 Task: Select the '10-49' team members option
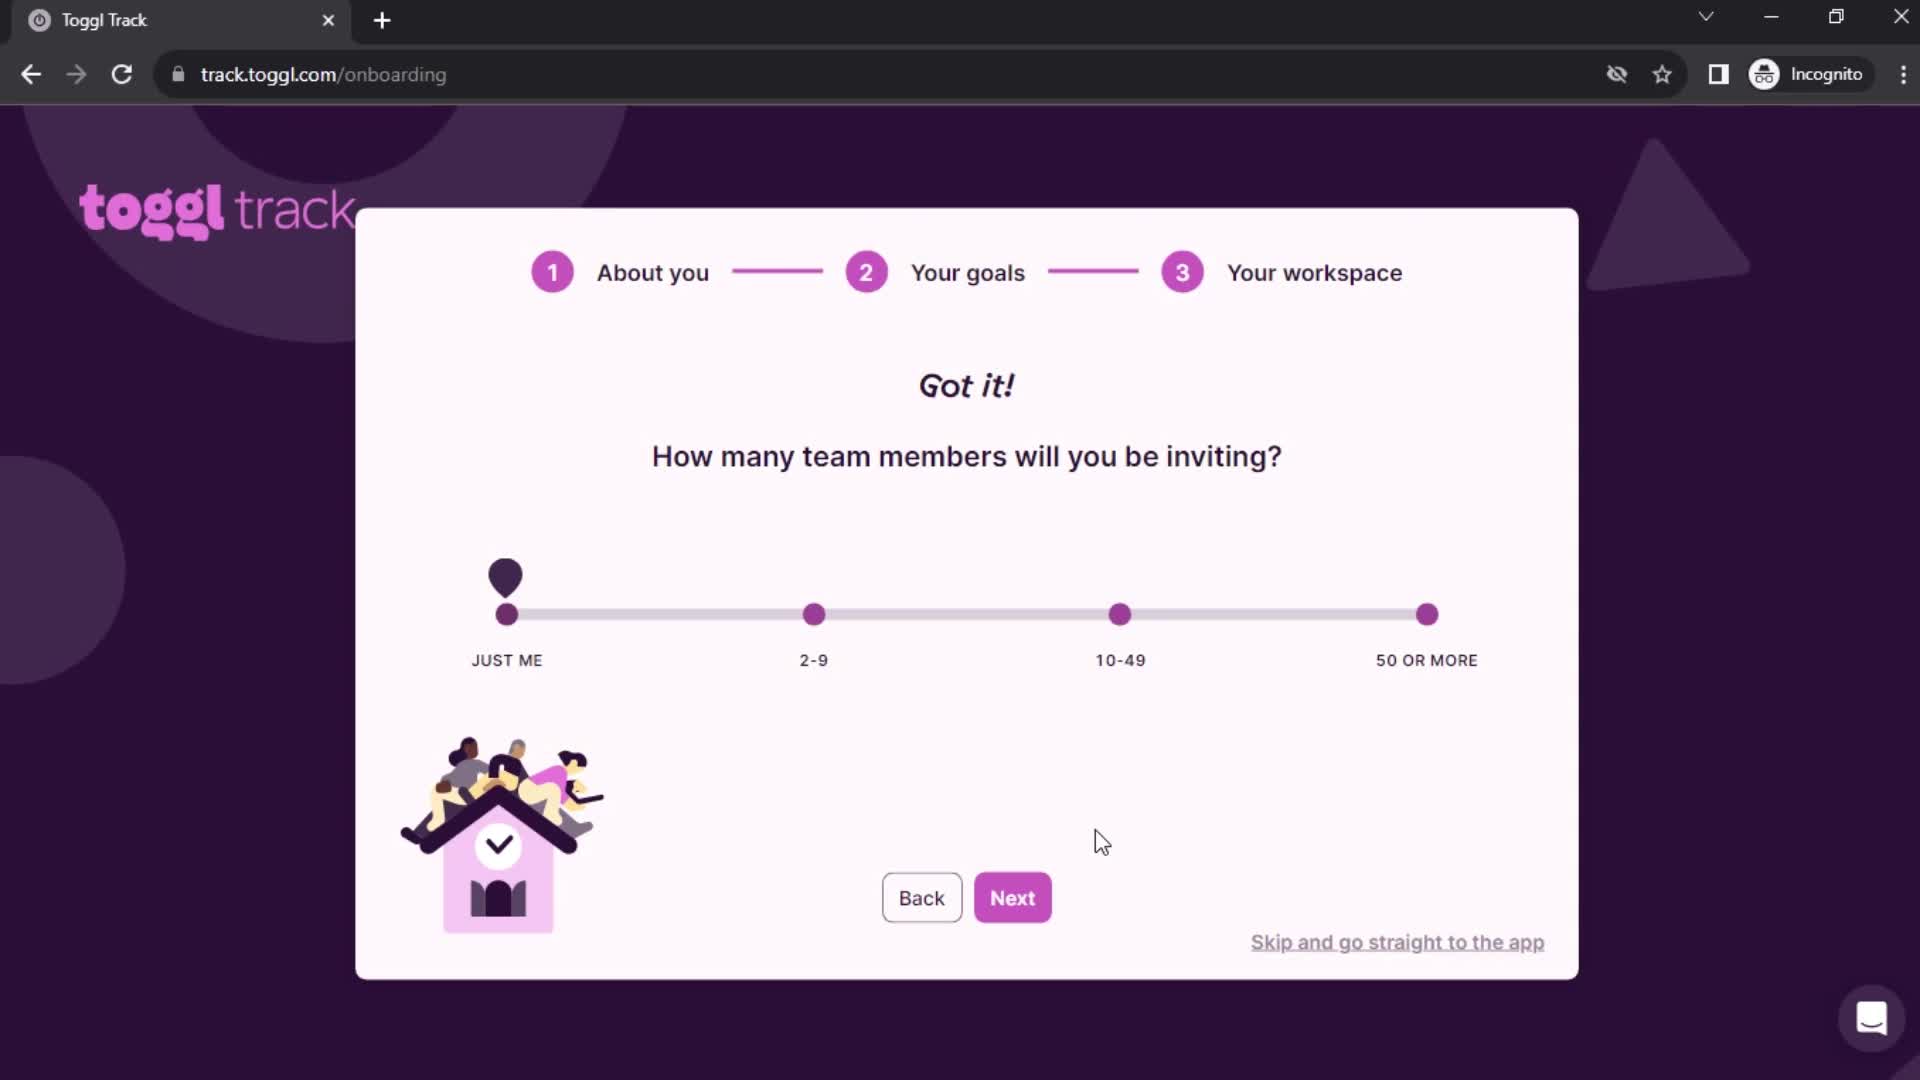point(1120,613)
